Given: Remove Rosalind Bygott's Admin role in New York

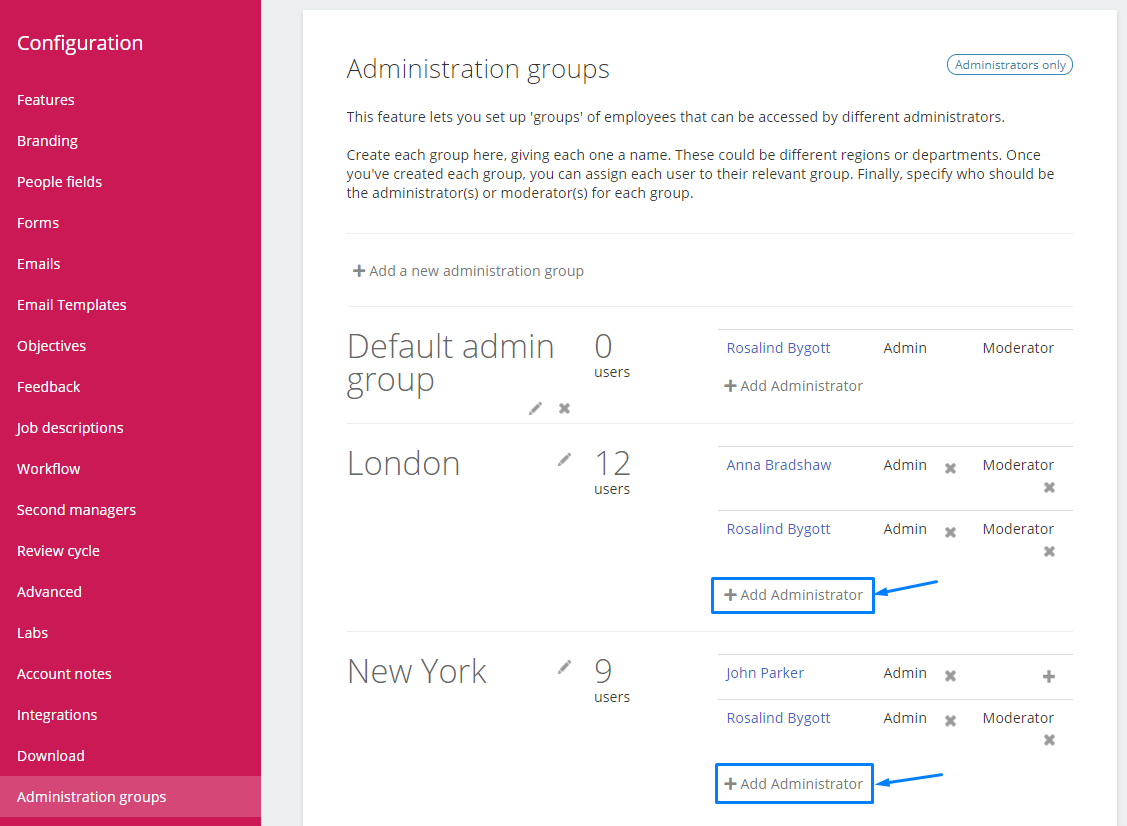Looking at the screenshot, I should (950, 720).
